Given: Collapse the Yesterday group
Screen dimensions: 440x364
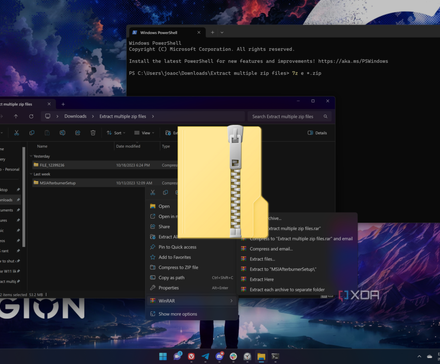Looking at the screenshot, I should click(31, 156).
